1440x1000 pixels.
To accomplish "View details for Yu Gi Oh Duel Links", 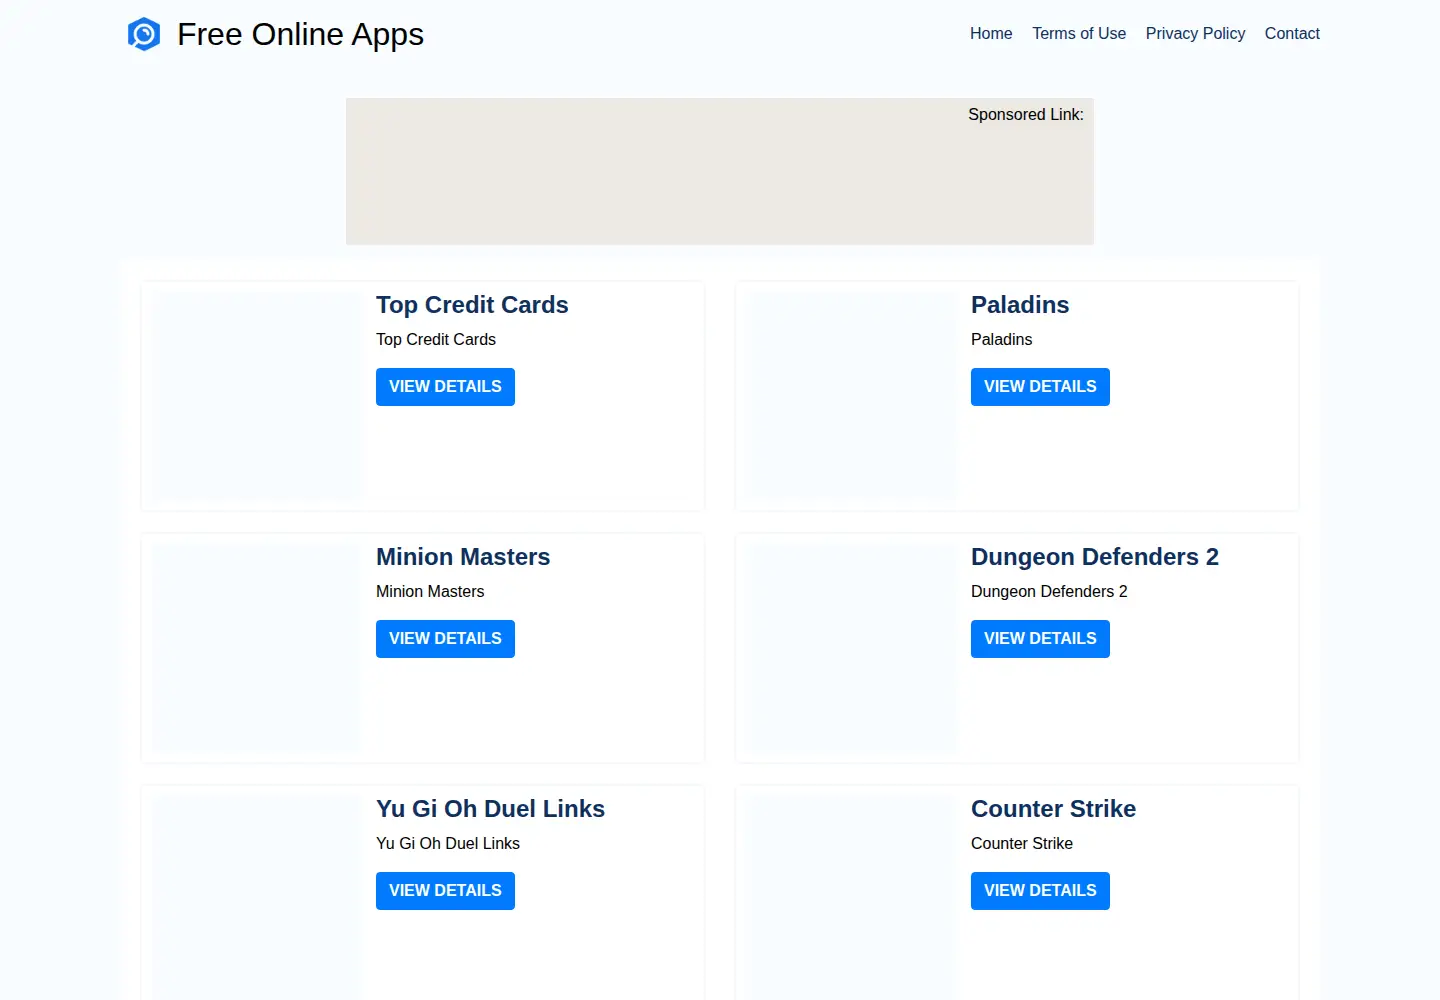I will (x=445, y=891).
